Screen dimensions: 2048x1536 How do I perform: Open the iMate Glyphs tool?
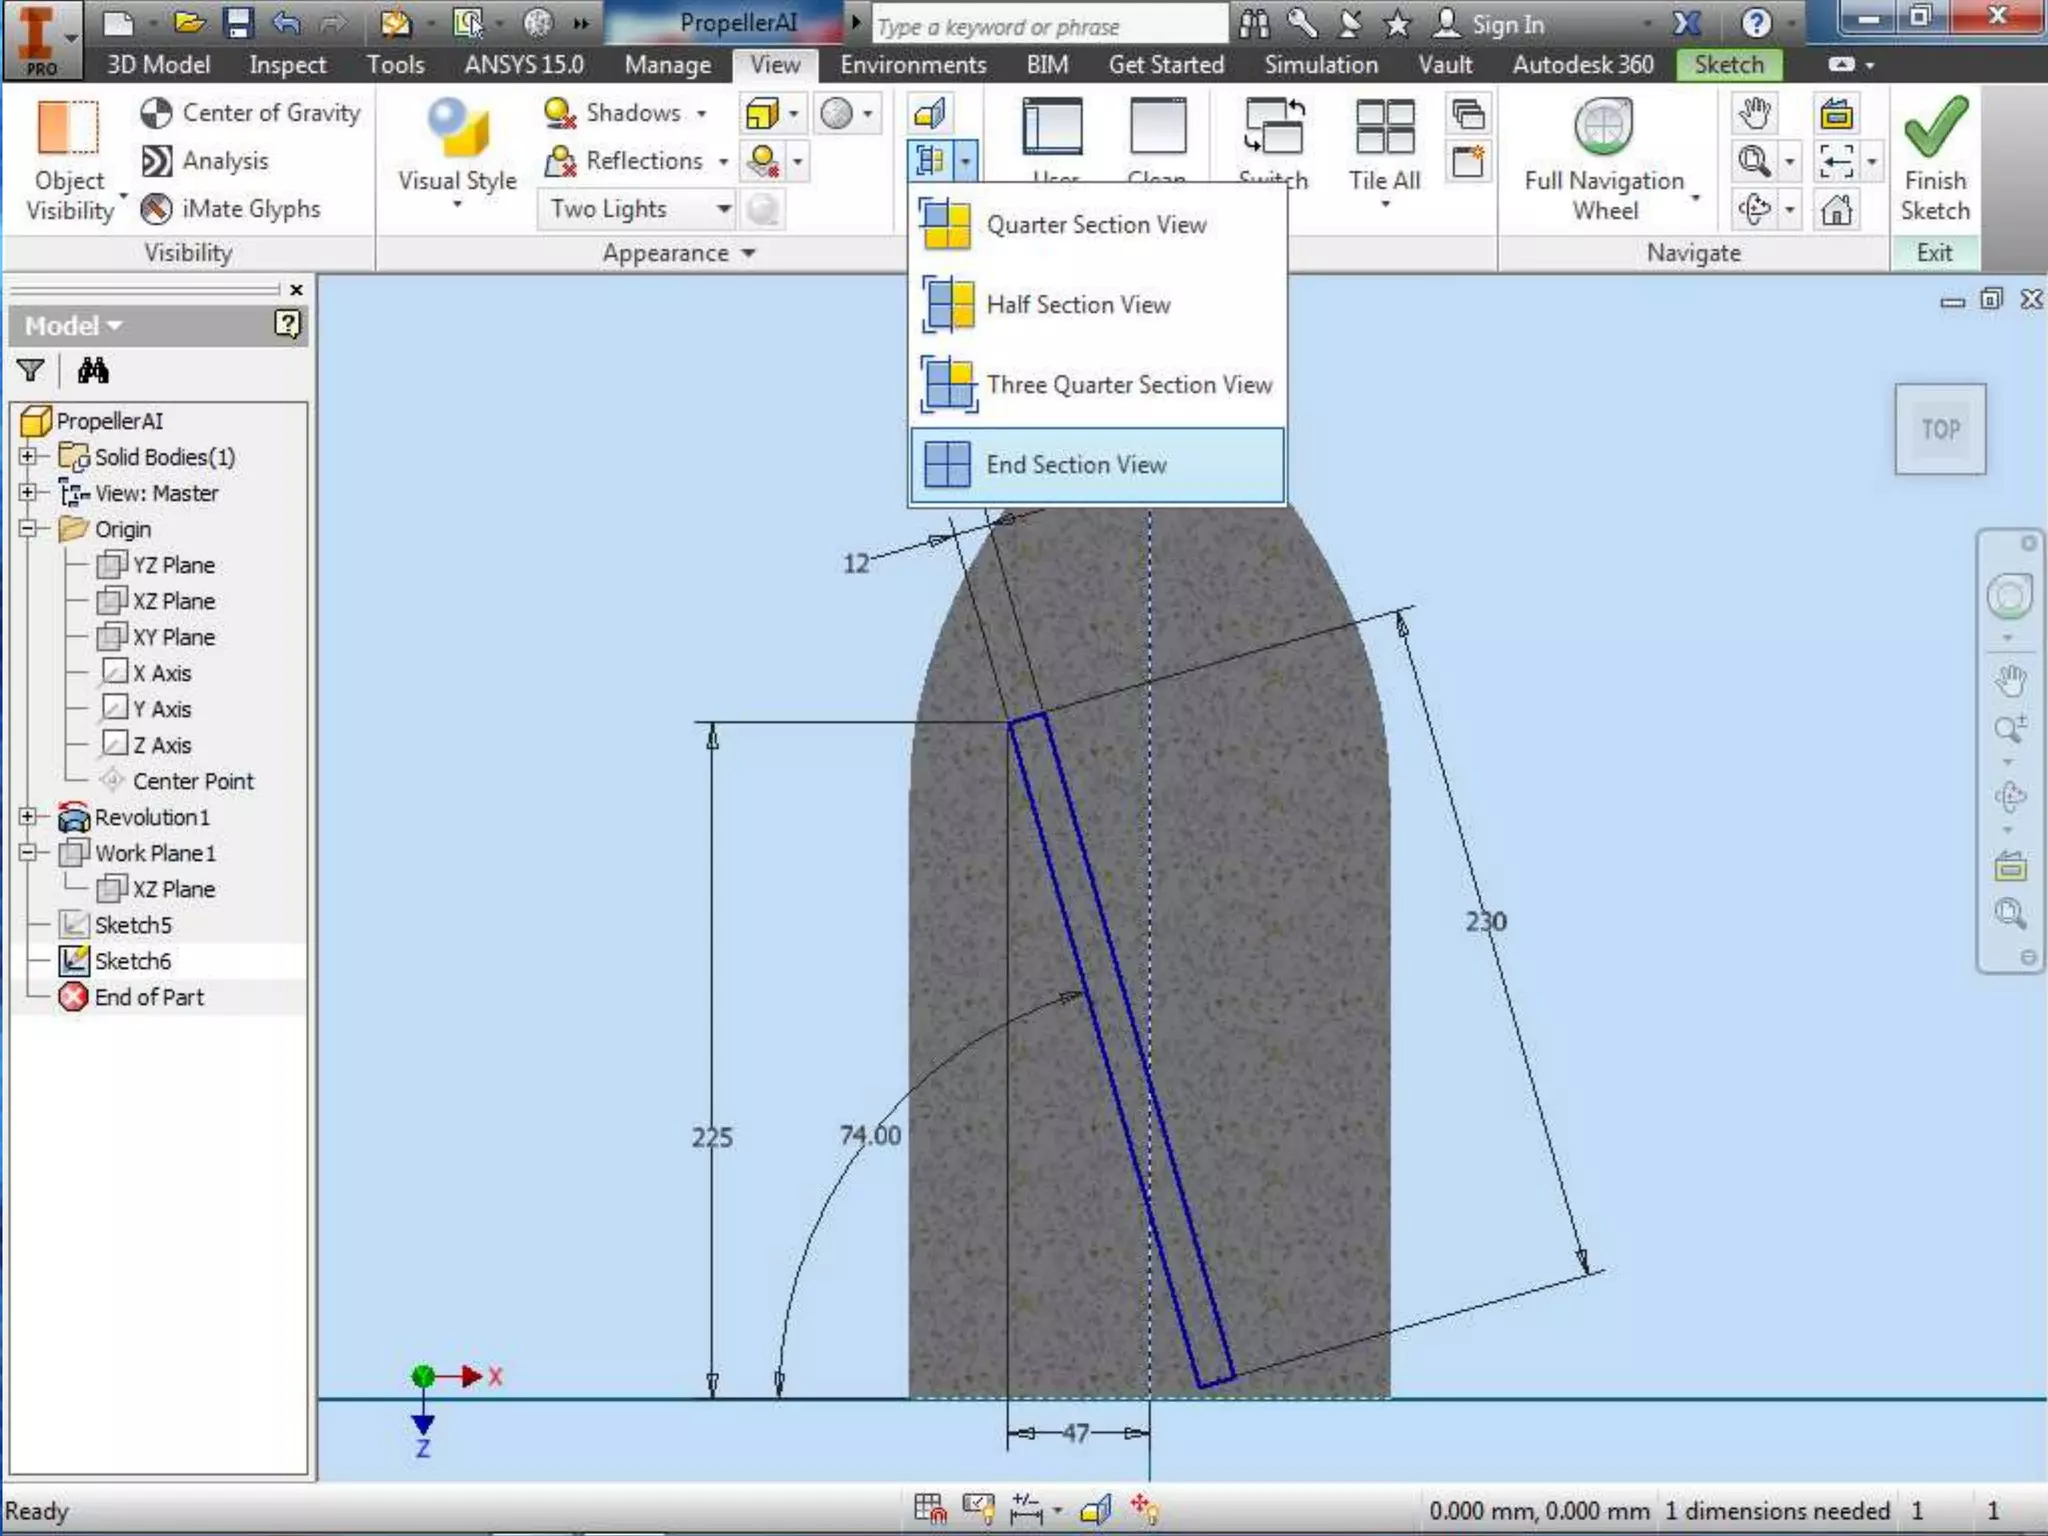pyautogui.click(x=156, y=209)
